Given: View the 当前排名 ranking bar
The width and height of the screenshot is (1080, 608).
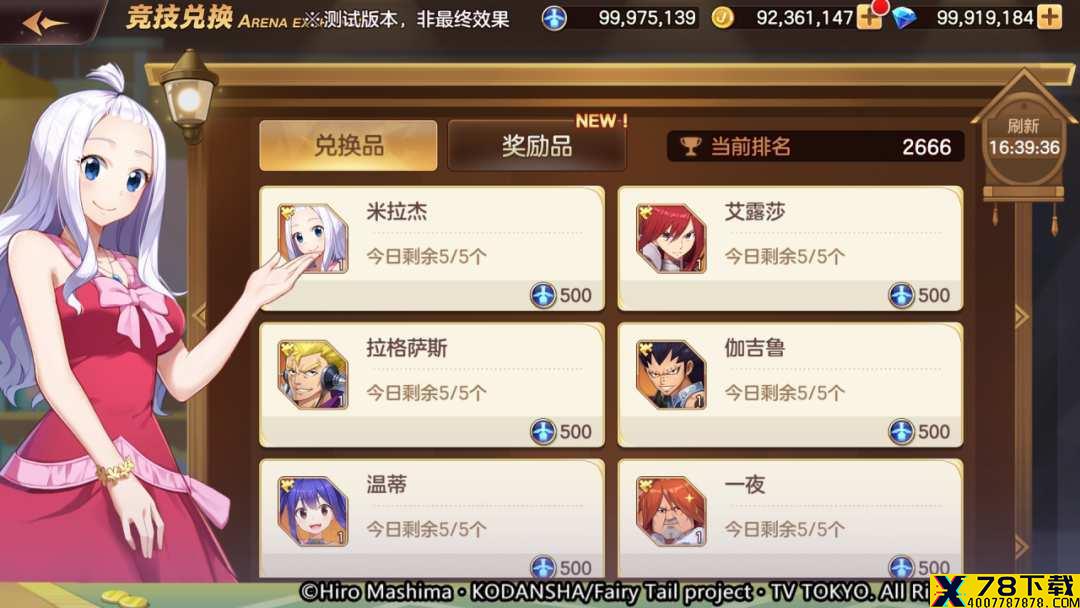Looking at the screenshot, I should [816, 146].
